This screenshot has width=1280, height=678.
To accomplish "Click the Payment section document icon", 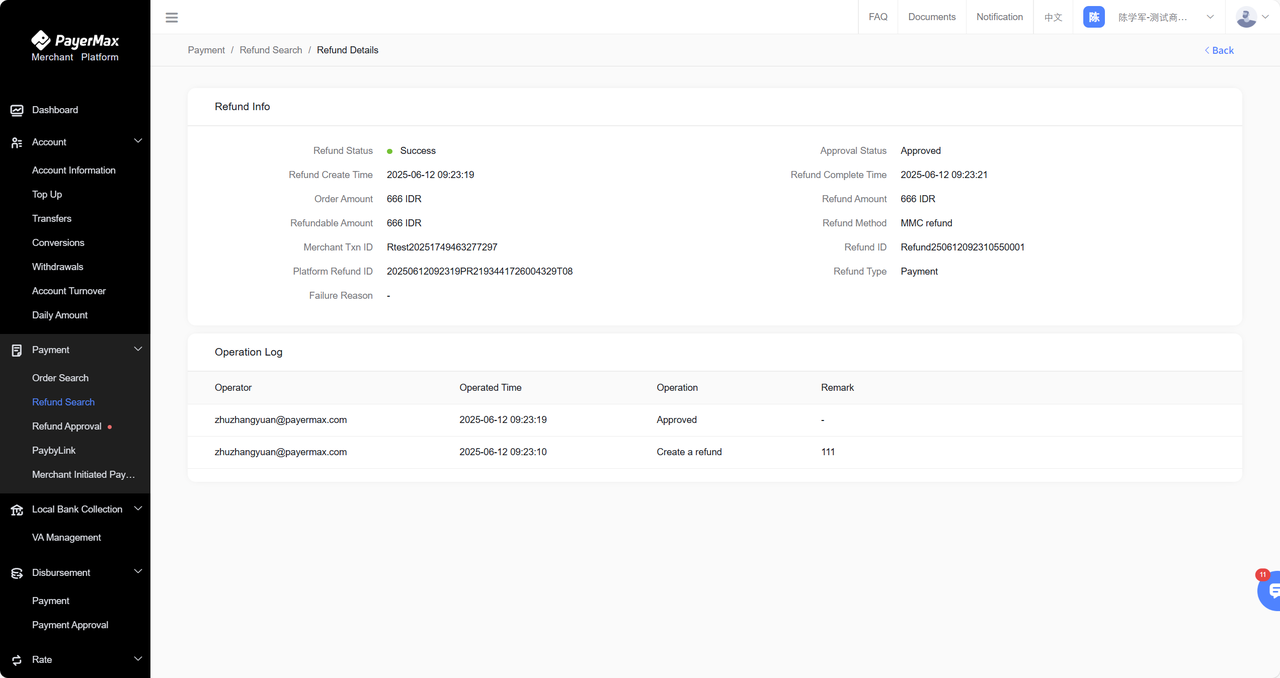I will pos(17,350).
